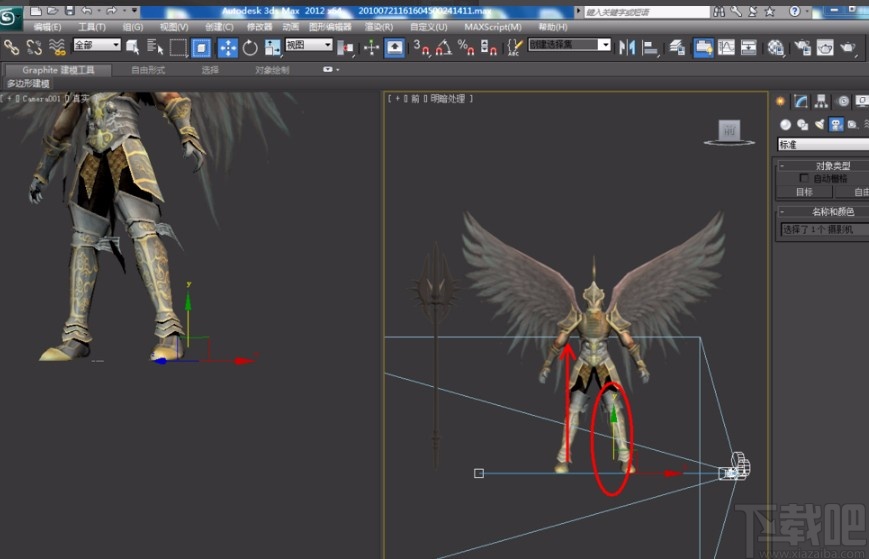The height and width of the screenshot is (559, 869).
Task: Click the Select and Manipulate icon
Action: (371, 48)
